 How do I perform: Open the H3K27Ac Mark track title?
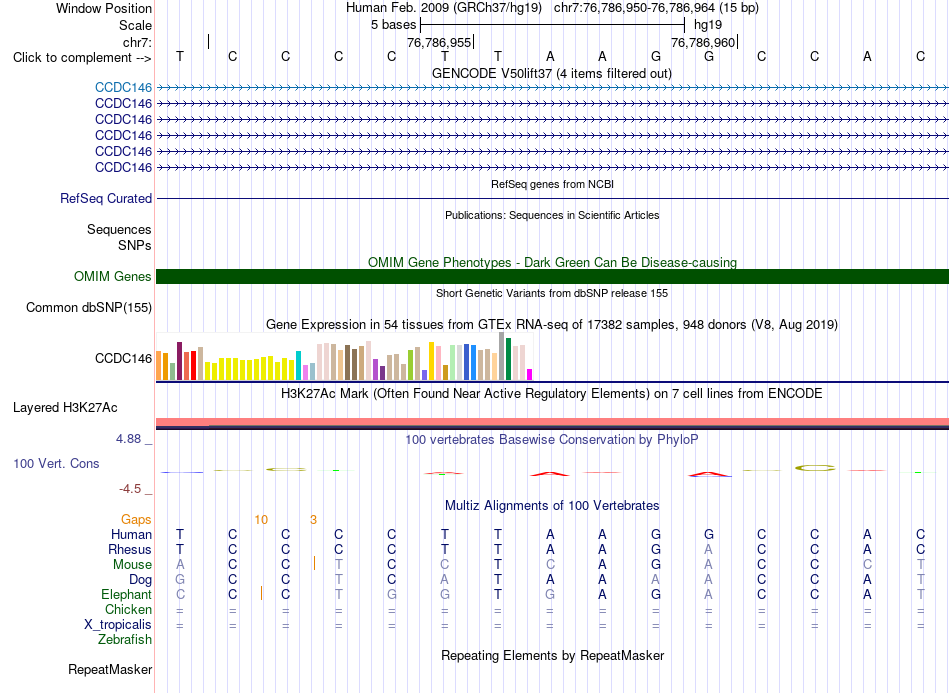(551, 394)
